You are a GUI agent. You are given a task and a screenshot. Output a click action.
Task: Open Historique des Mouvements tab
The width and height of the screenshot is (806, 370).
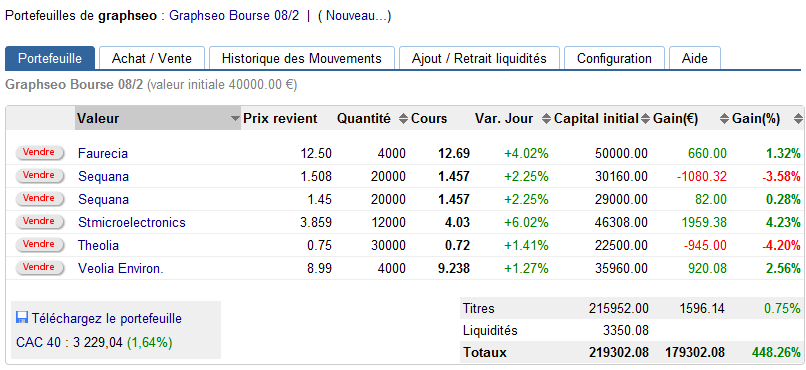[302, 58]
